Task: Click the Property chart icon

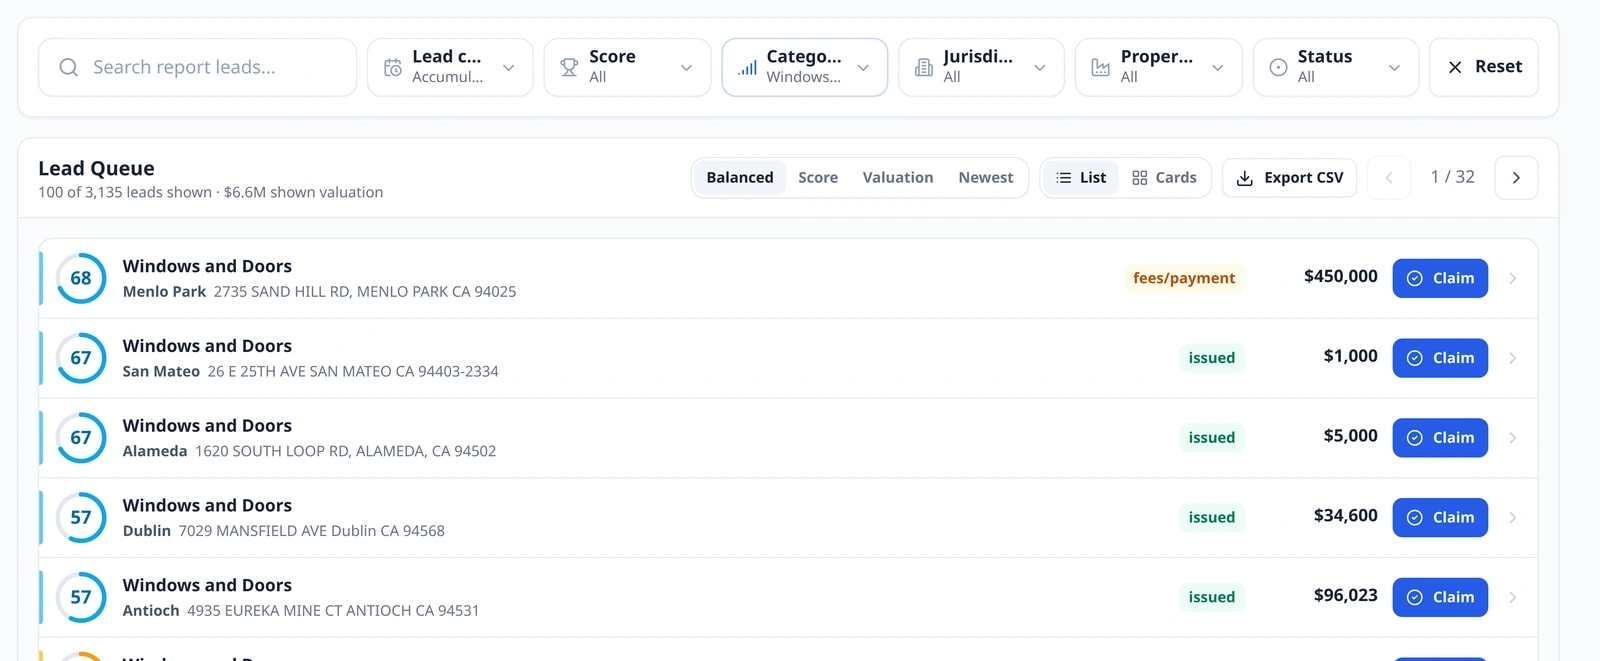Action: pyautogui.click(x=1101, y=67)
